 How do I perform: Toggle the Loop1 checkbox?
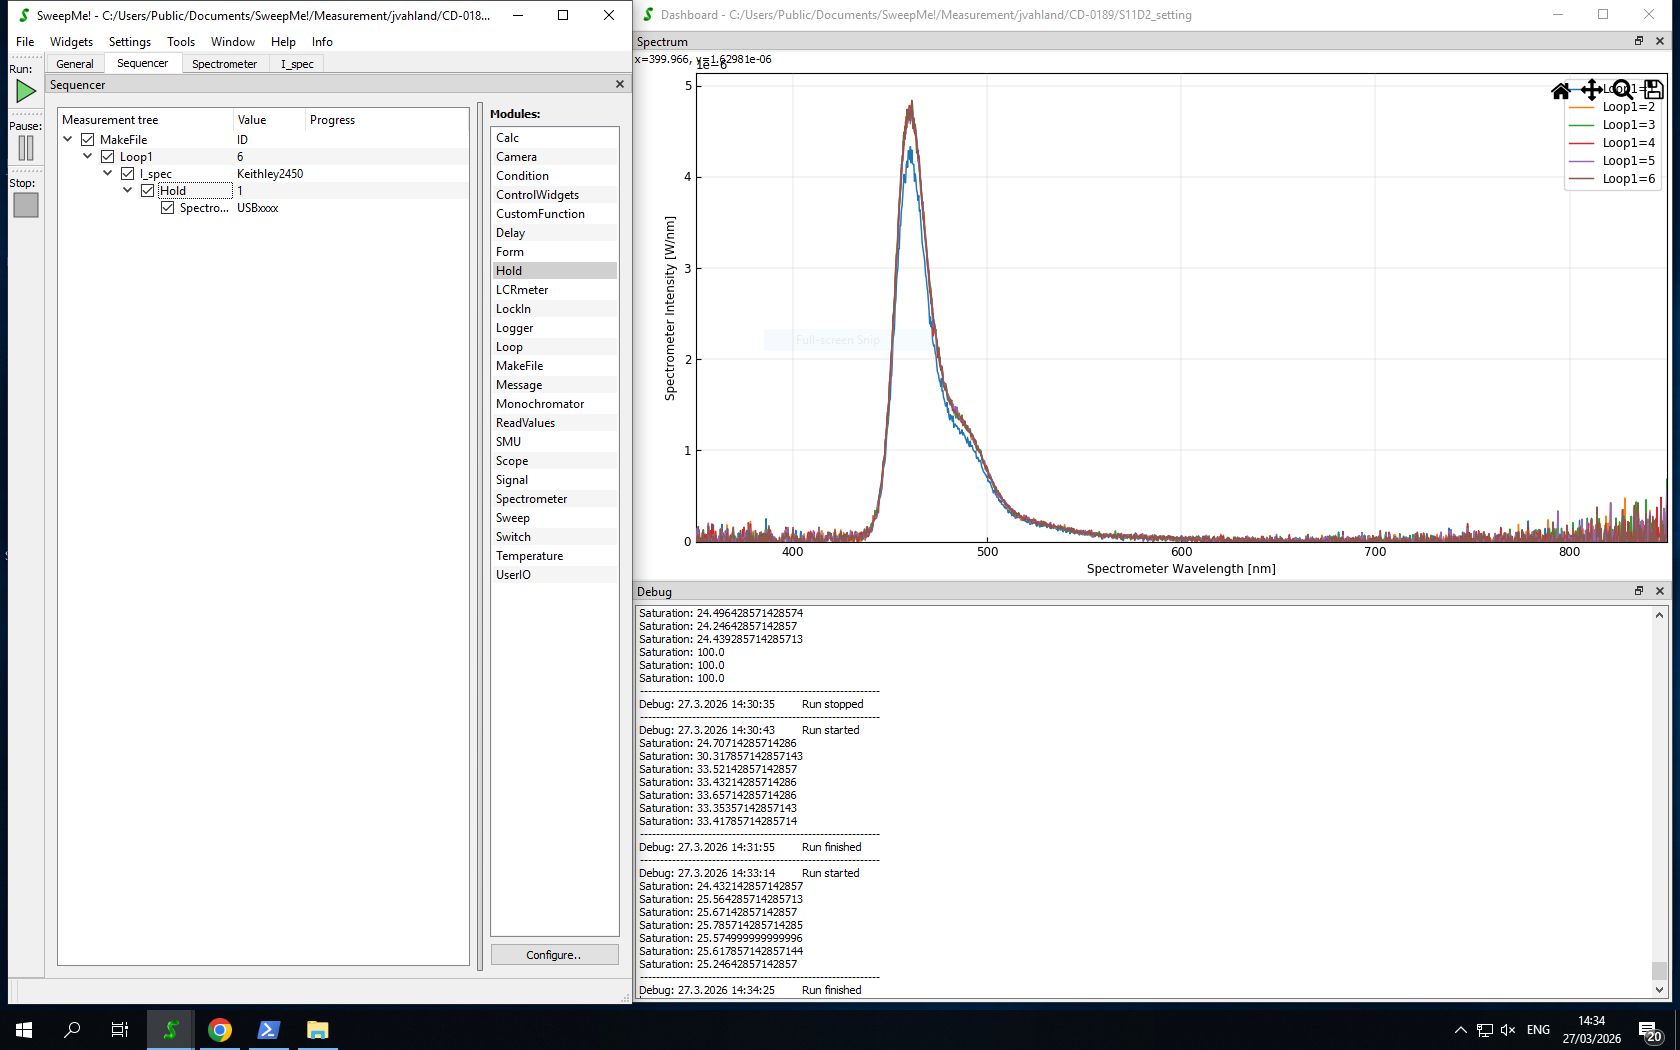coord(108,157)
